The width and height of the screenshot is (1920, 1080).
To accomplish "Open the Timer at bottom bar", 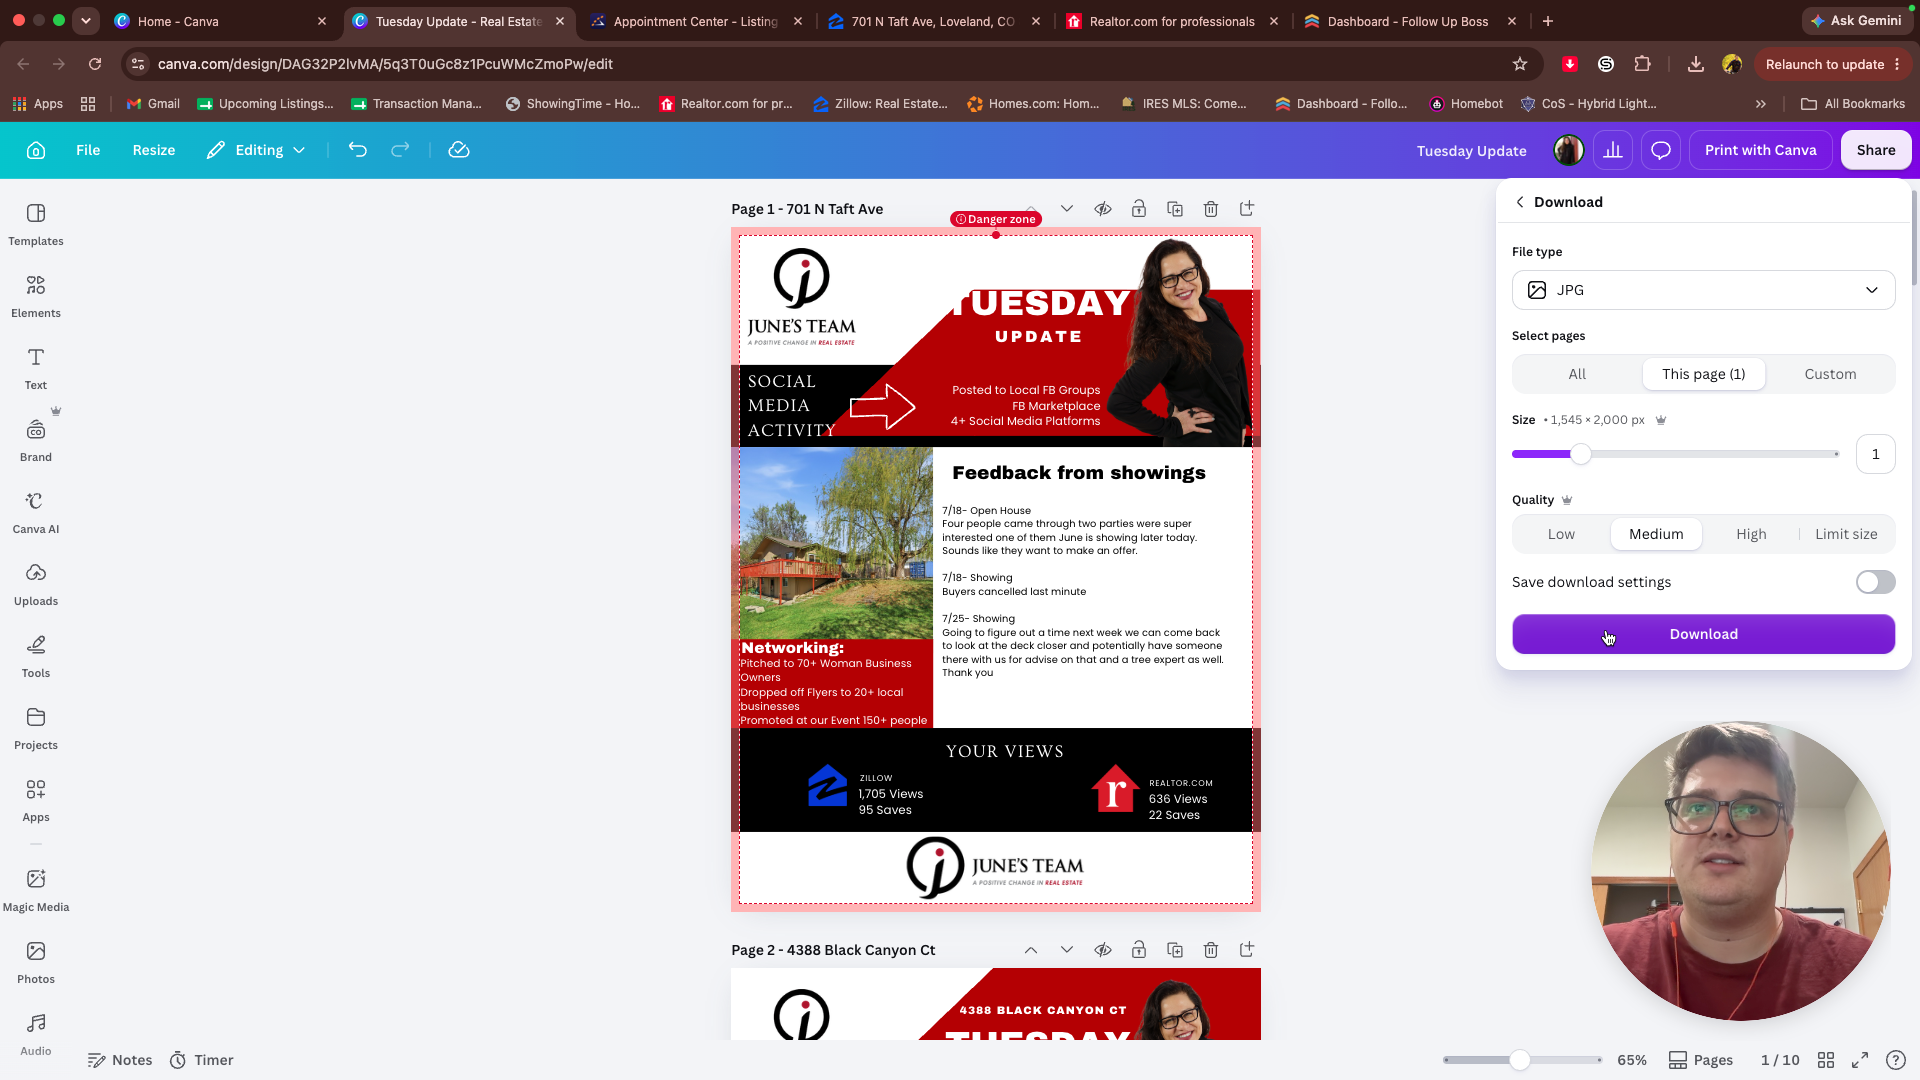I will [202, 1060].
